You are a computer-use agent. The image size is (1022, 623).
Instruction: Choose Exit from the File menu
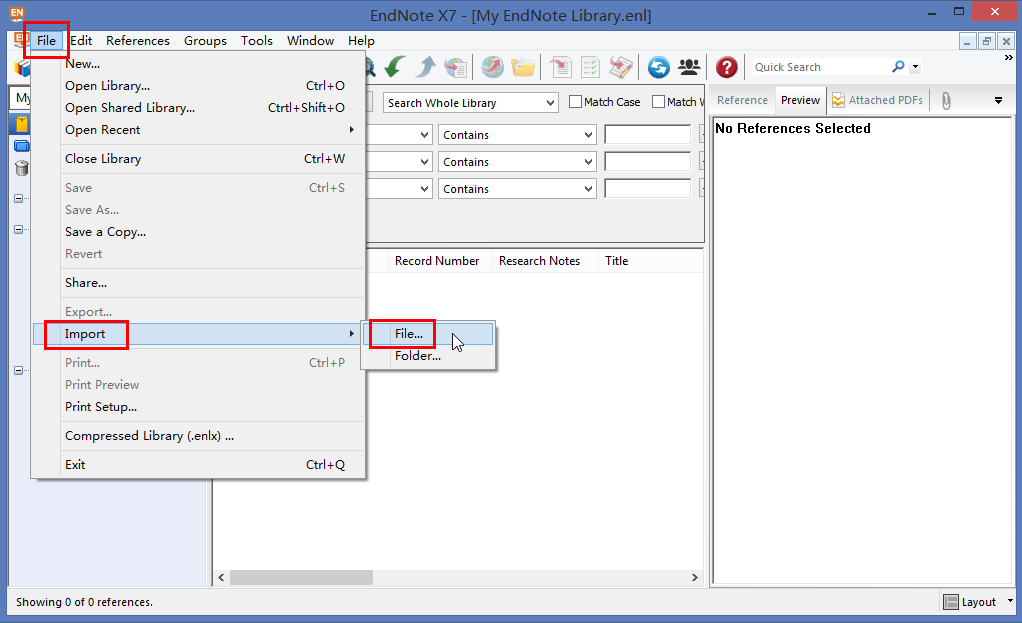tap(198, 465)
